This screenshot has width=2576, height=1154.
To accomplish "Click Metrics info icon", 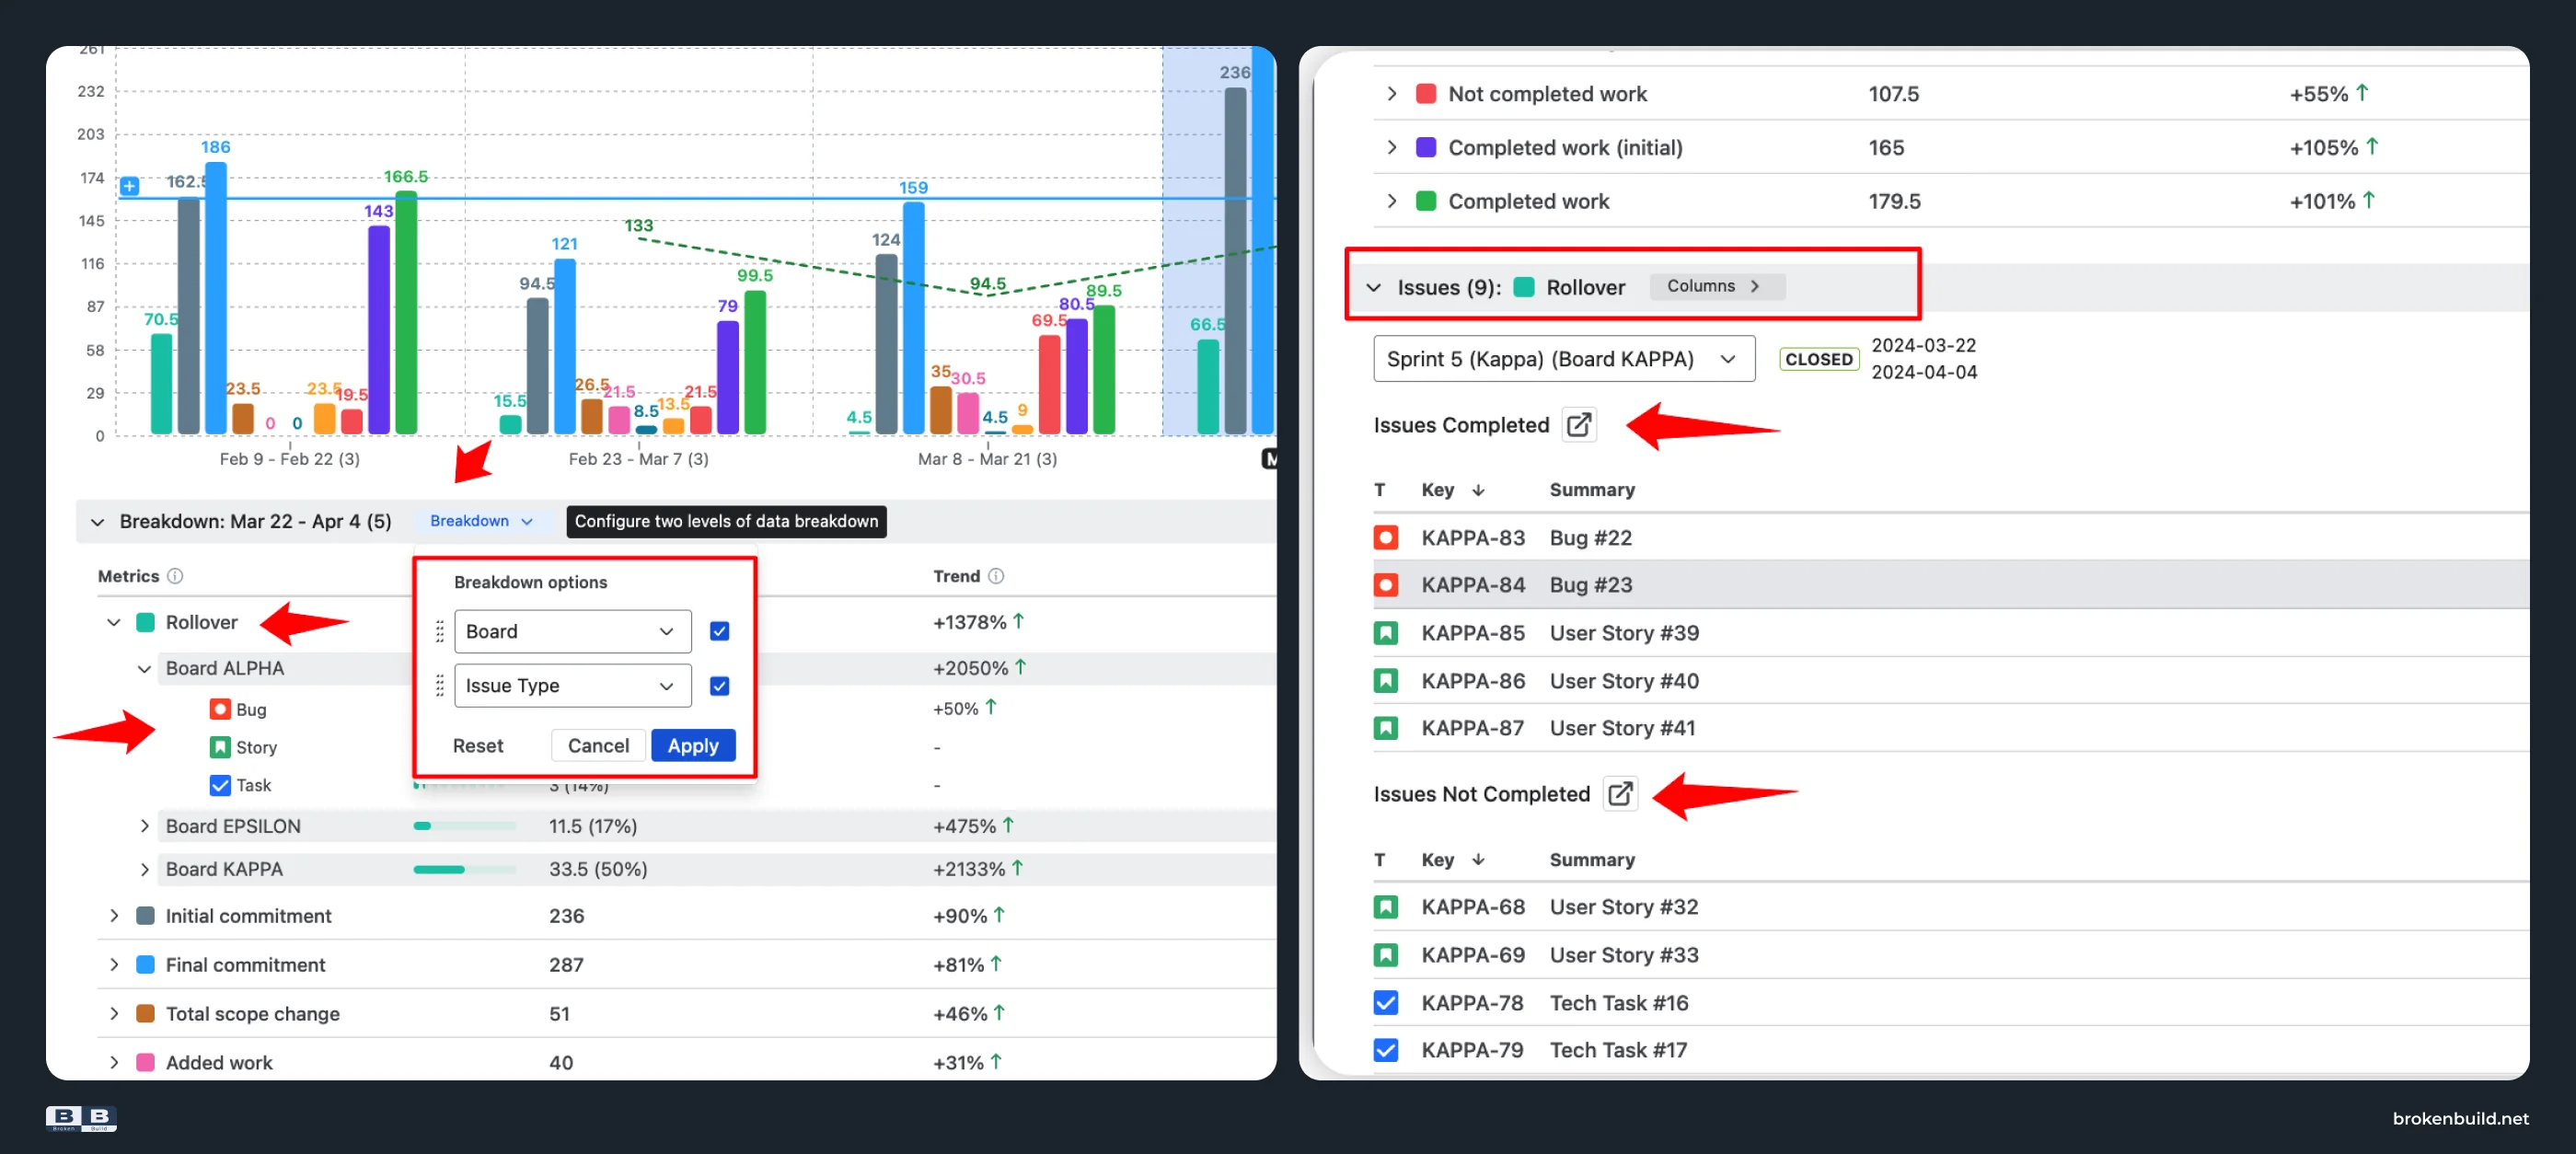I will [x=175, y=576].
